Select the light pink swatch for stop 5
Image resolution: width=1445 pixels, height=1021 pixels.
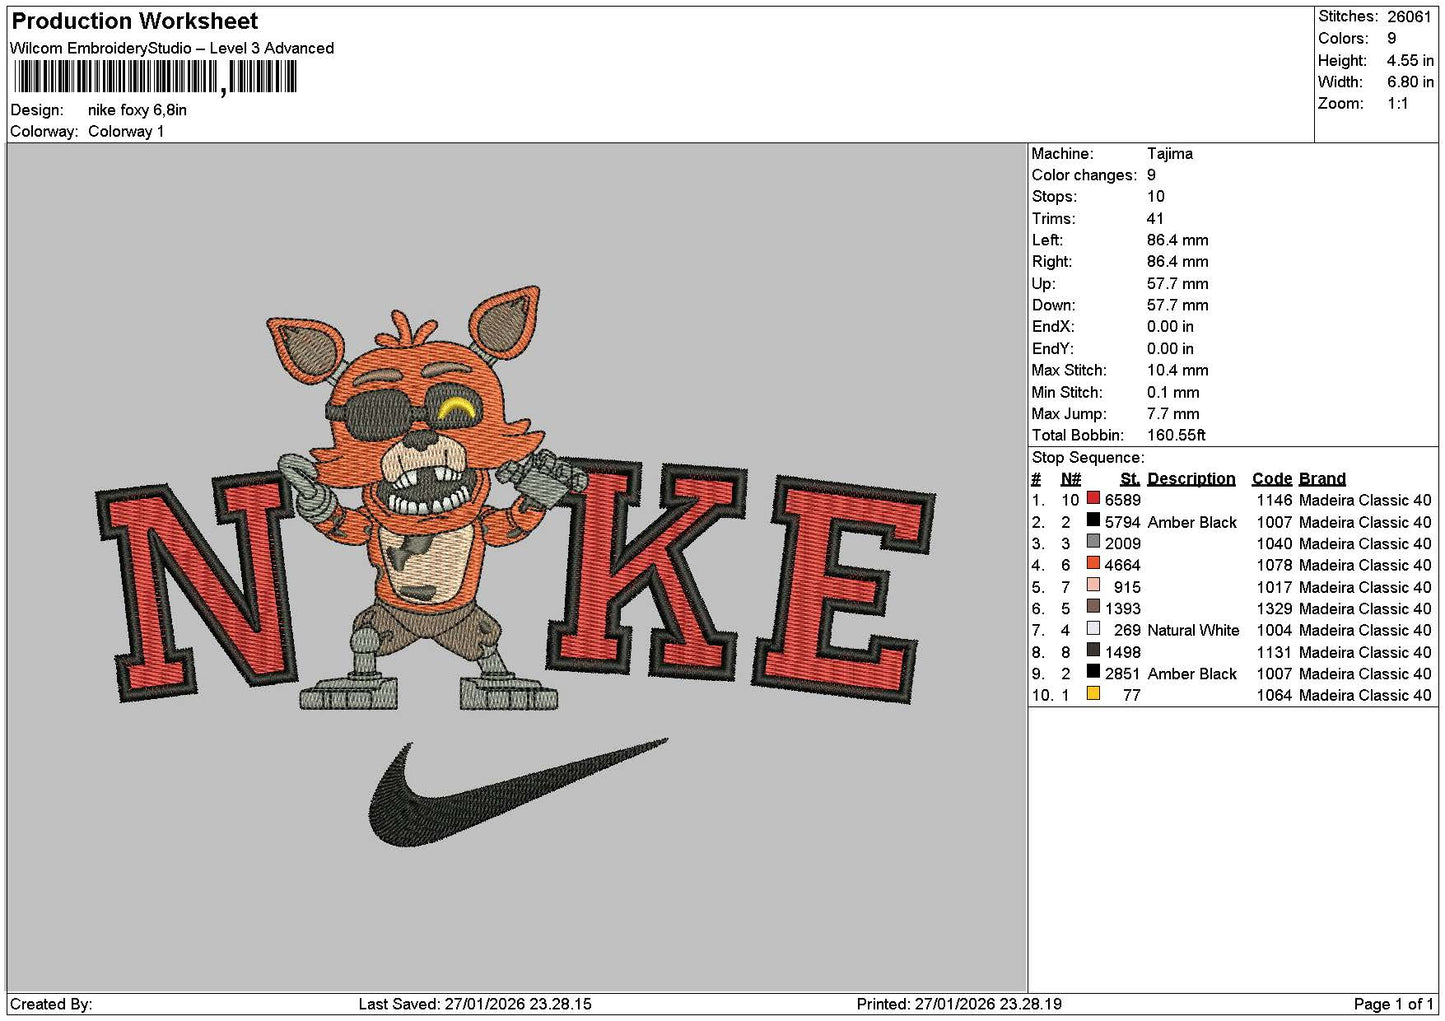(1093, 585)
